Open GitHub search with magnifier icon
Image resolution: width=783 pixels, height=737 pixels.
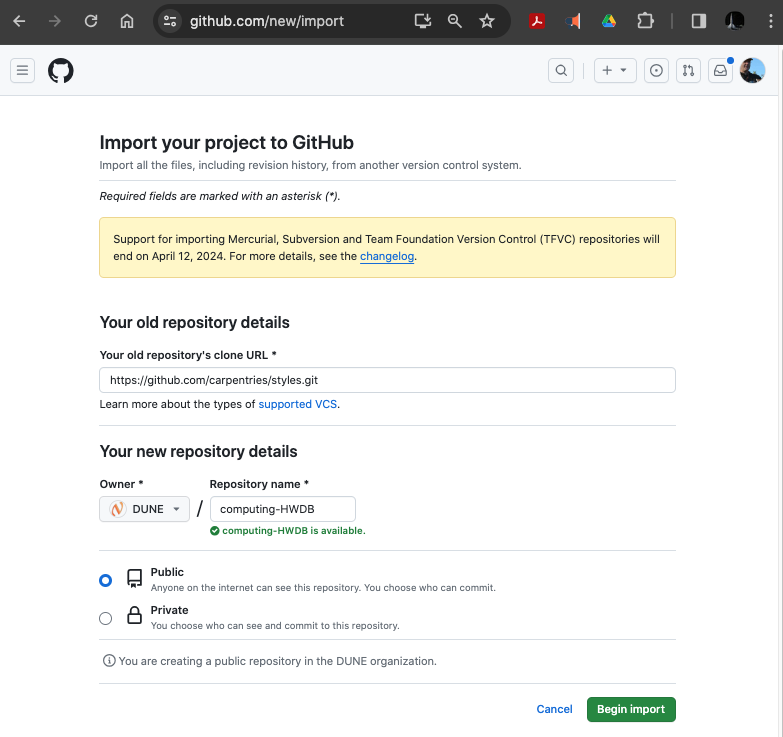coord(562,70)
